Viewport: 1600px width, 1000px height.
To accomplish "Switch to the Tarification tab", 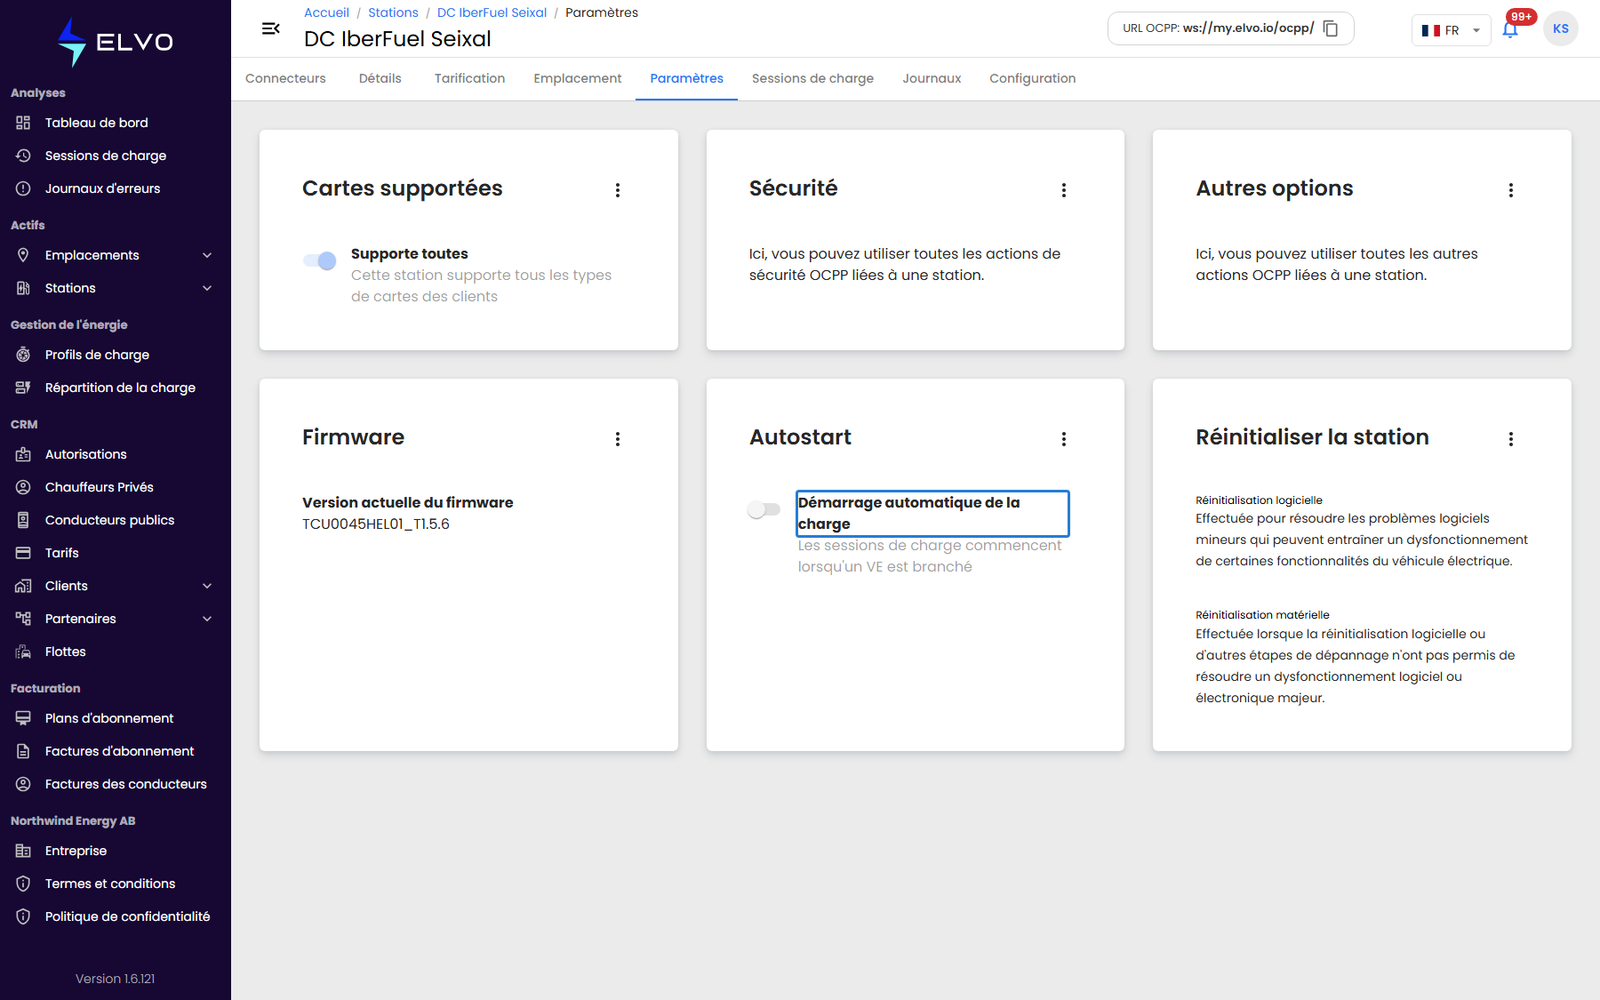I will tap(469, 79).
